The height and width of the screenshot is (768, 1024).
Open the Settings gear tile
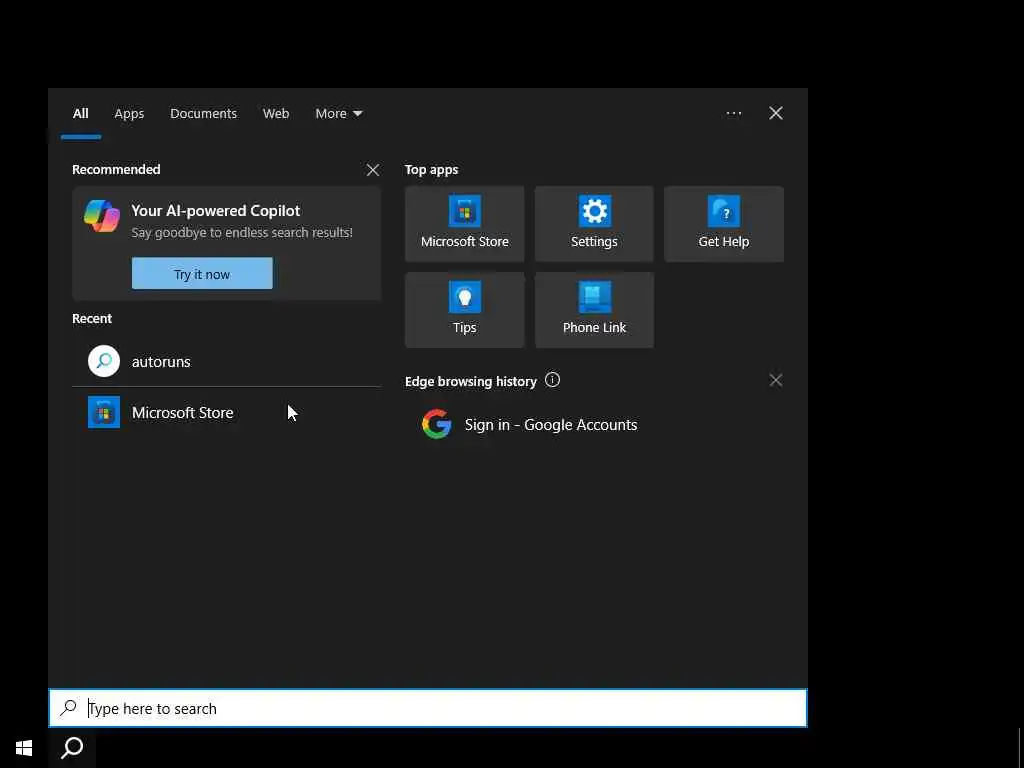(594, 224)
